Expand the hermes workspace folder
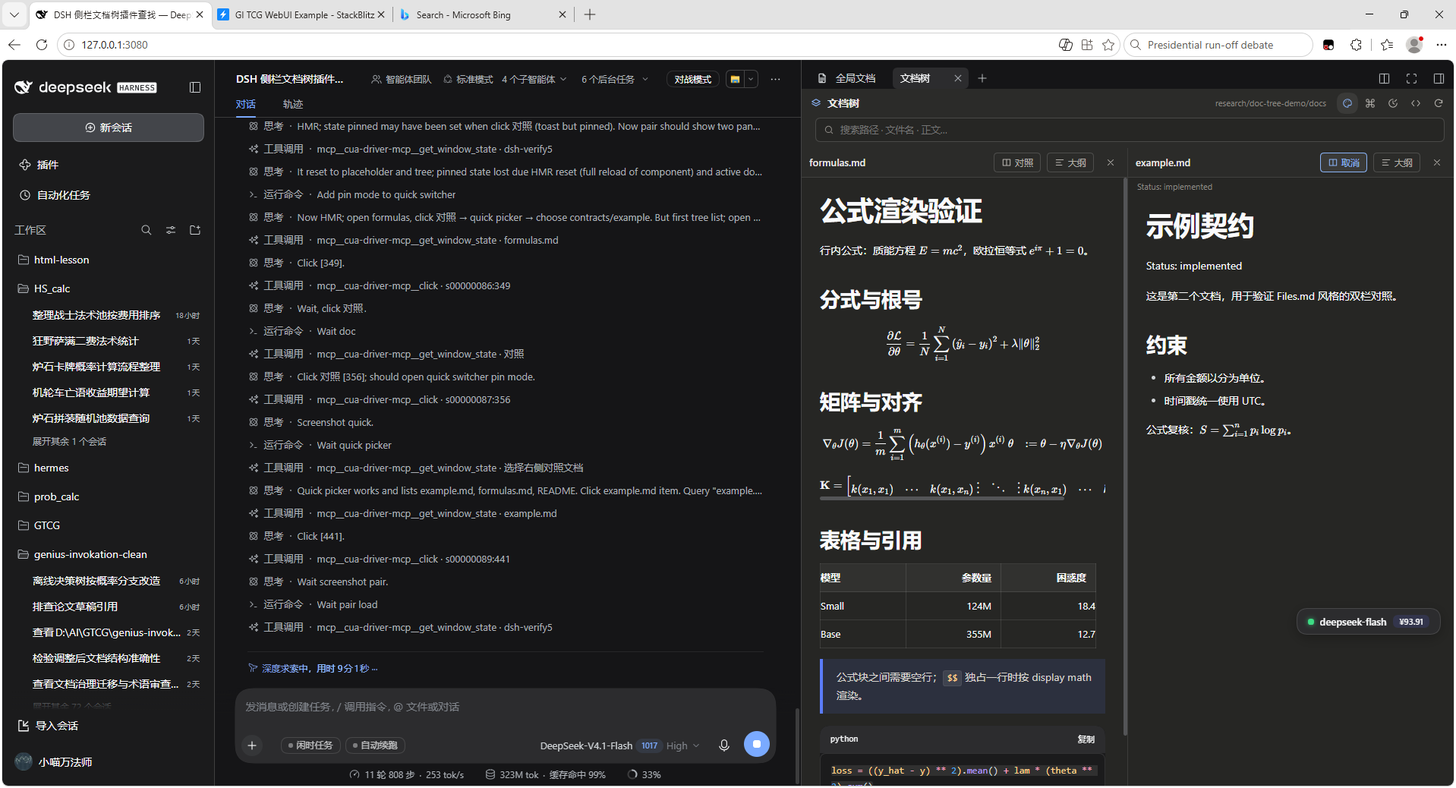Image resolution: width=1456 pixels, height=788 pixels. 108,467
